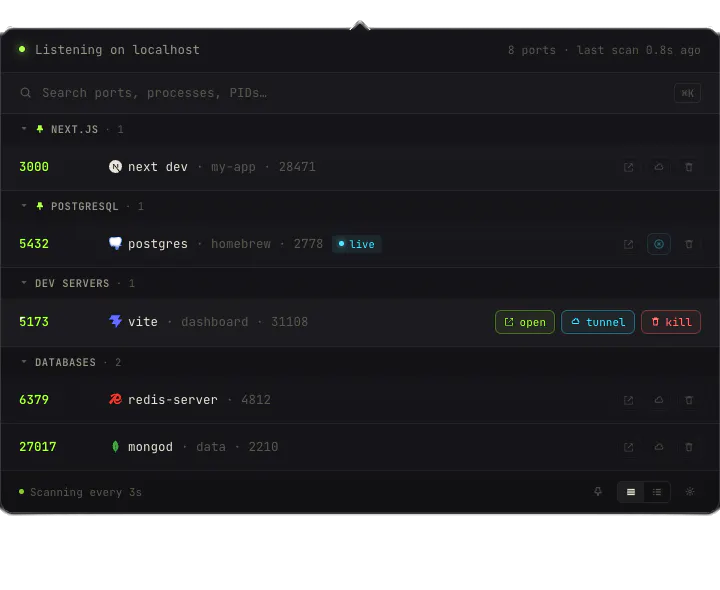Open port 3000 next dev in browser
This screenshot has width=720, height=590.
tap(629, 167)
